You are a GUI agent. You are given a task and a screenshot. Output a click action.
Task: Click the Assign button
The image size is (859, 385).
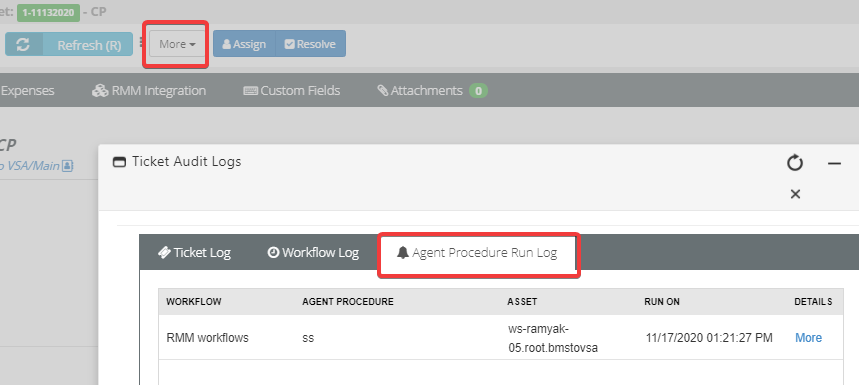click(x=244, y=44)
